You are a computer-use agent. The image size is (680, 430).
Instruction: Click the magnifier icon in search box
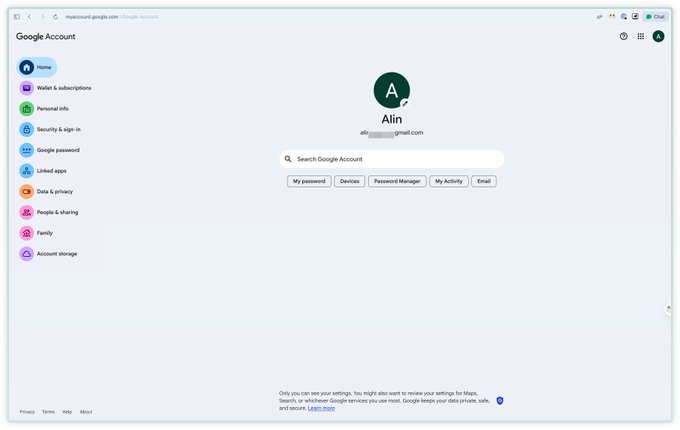click(288, 159)
